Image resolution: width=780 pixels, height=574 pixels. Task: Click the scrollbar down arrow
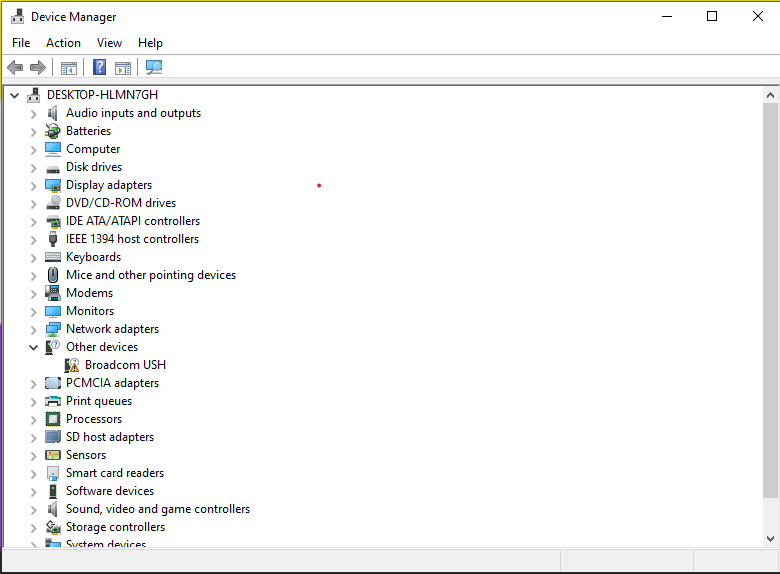pyautogui.click(x=770, y=539)
